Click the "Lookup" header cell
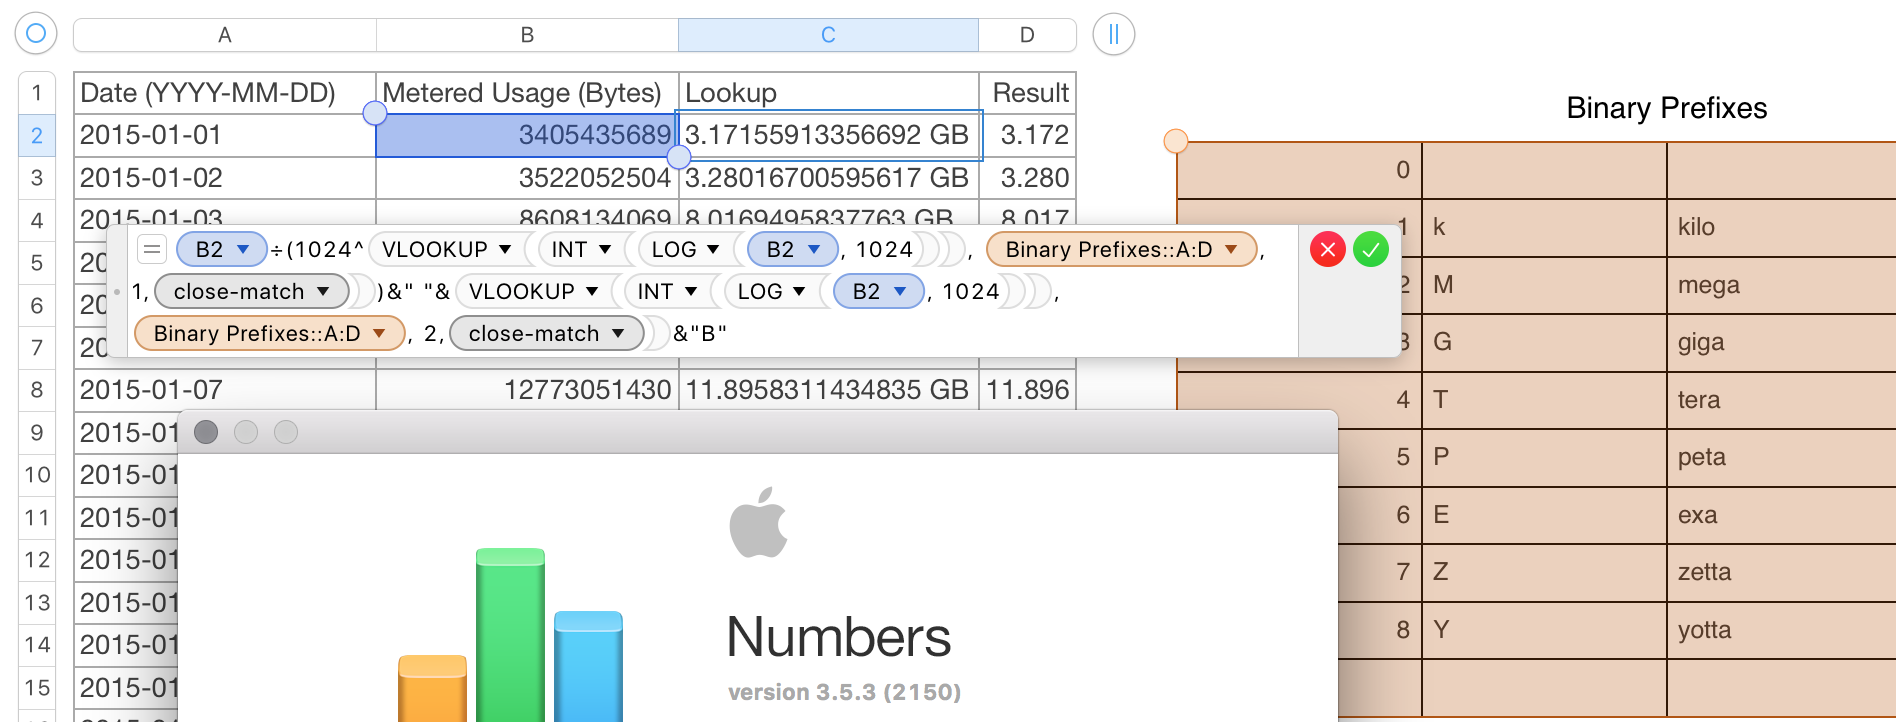The image size is (1896, 722). 828,93
